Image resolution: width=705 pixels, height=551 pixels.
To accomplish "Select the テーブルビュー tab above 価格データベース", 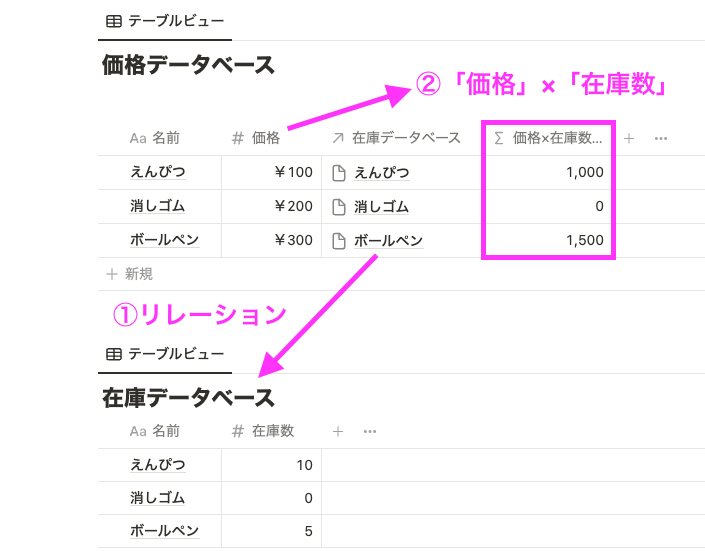I will pos(165,21).
